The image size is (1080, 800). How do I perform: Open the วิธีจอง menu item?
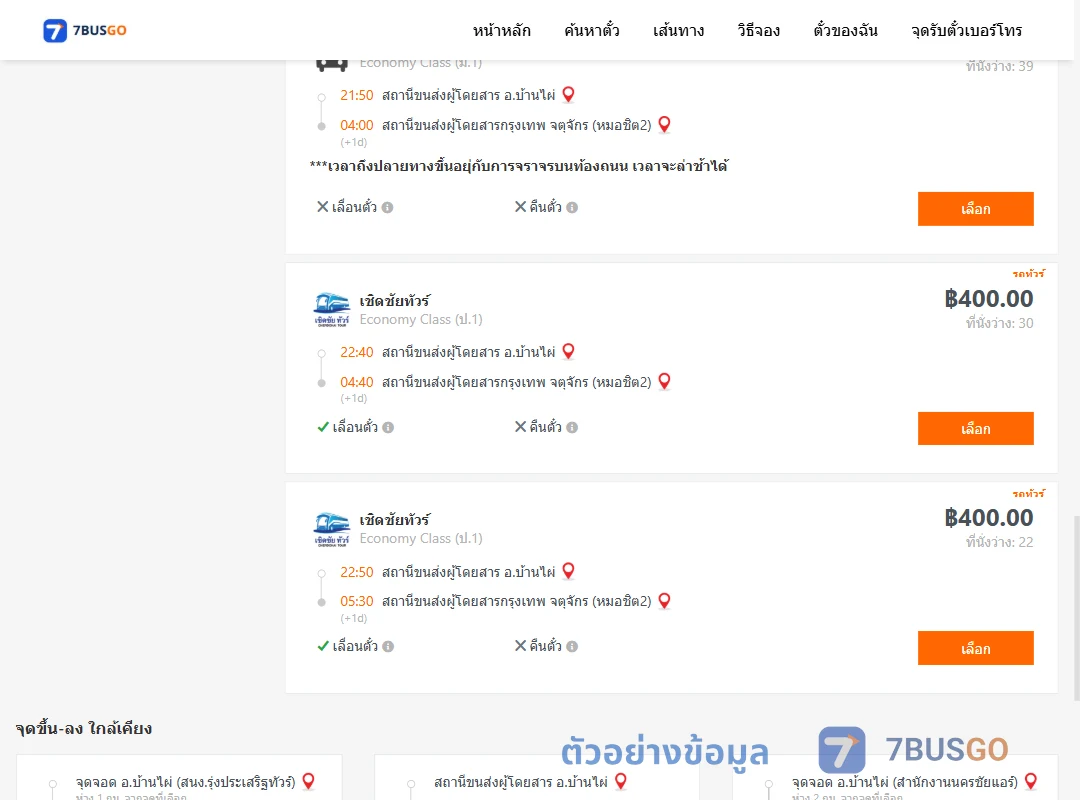click(x=758, y=30)
